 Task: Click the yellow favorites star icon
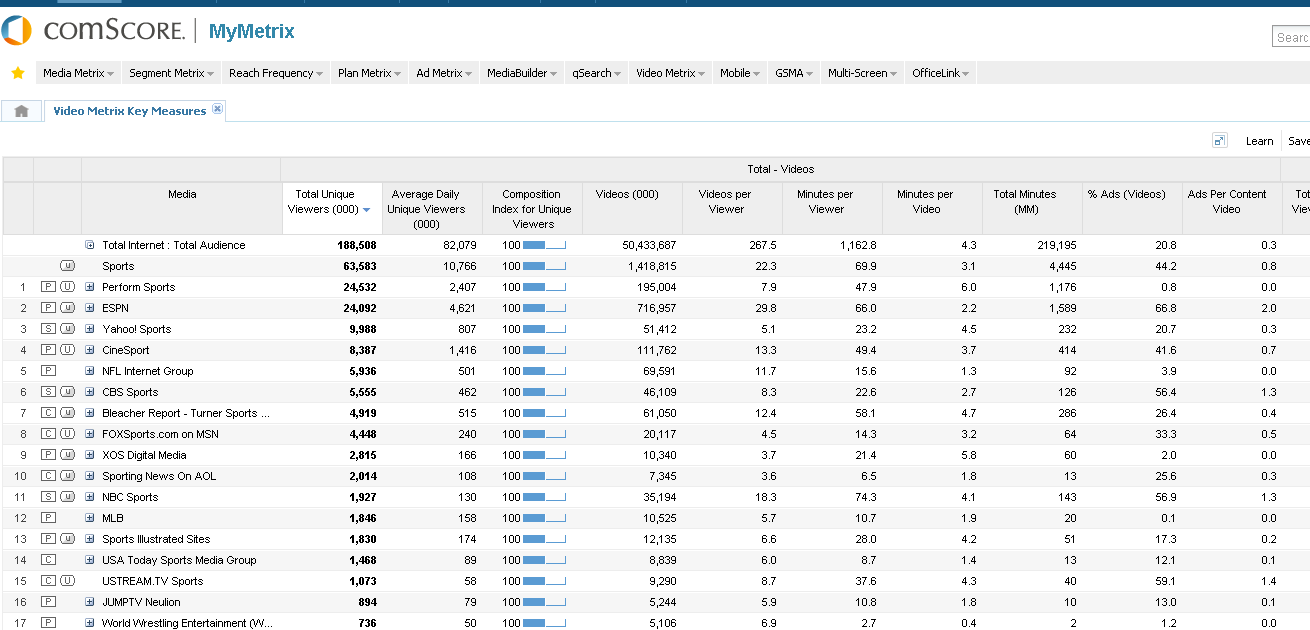click(17, 73)
